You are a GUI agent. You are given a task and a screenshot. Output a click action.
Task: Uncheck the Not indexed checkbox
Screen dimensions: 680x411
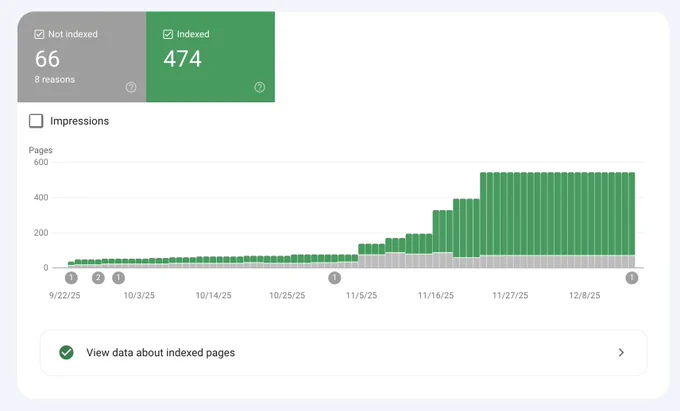click(39, 34)
